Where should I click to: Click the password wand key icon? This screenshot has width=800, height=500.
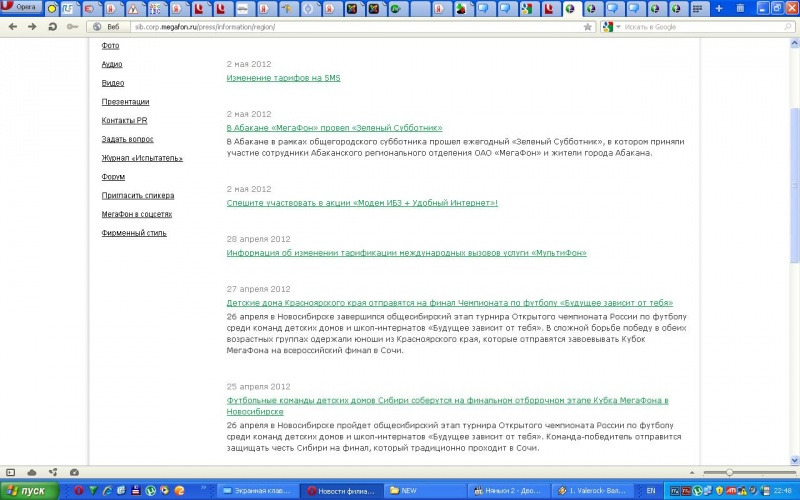pyautogui.click(x=72, y=26)
